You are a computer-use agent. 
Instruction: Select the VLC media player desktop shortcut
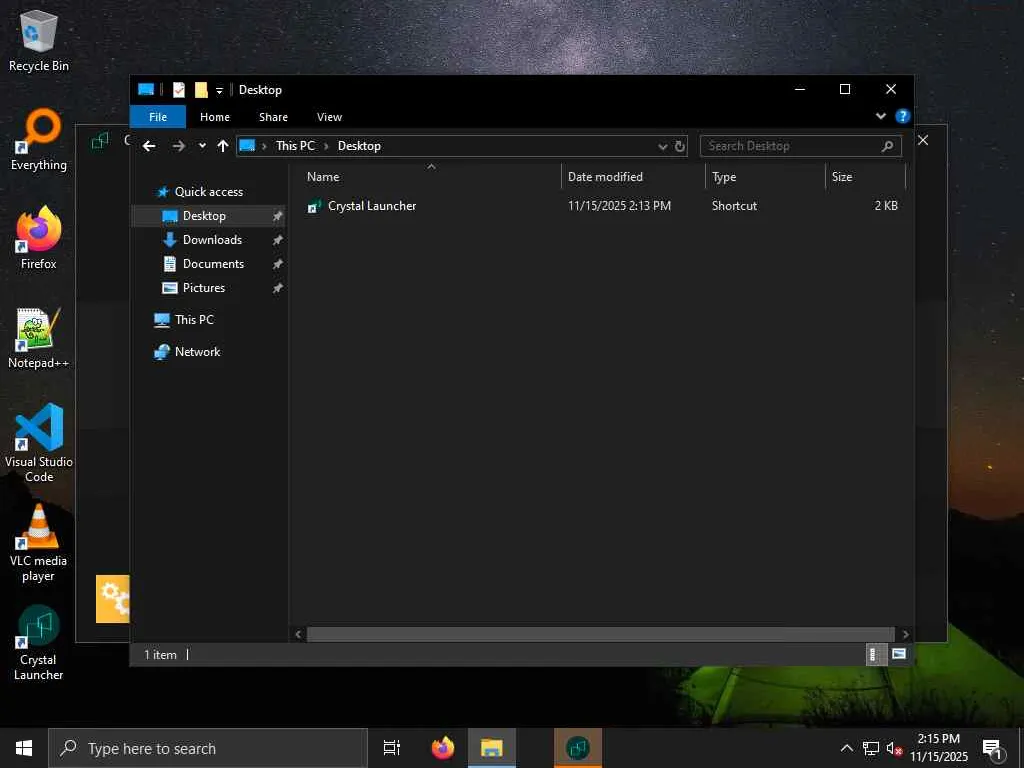tap(39, 543)
